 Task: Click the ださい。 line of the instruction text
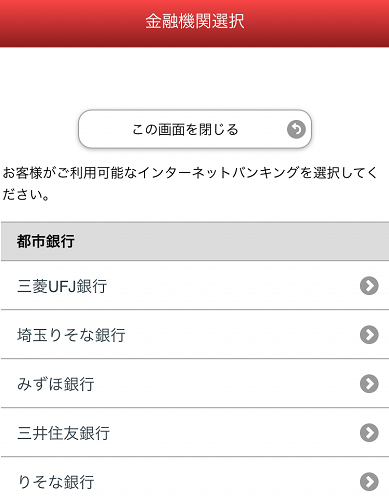26,195
